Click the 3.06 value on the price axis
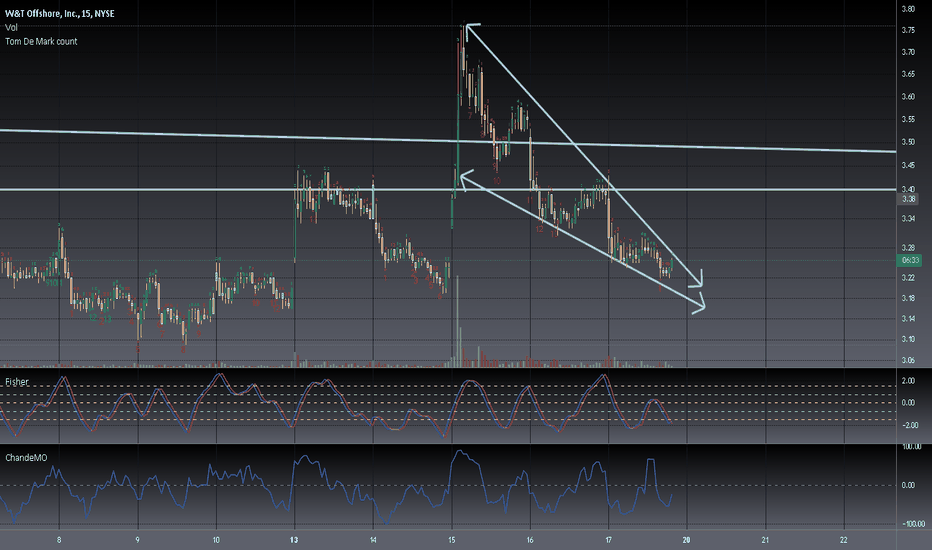The image size is (932, 550). coord(908,360)
